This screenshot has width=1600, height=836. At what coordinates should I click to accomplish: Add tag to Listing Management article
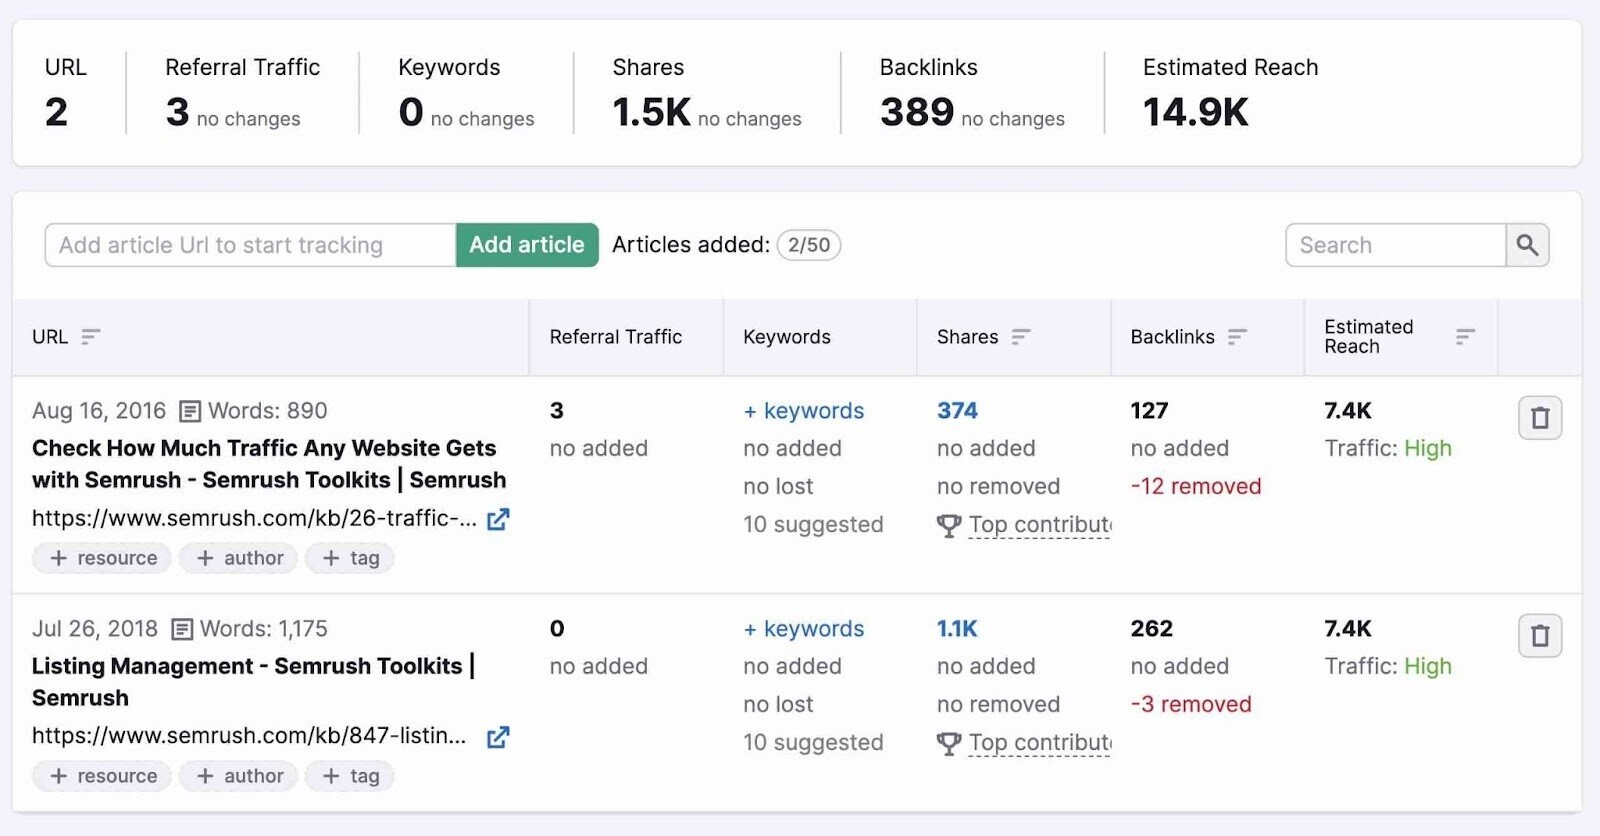pos(350,776)
